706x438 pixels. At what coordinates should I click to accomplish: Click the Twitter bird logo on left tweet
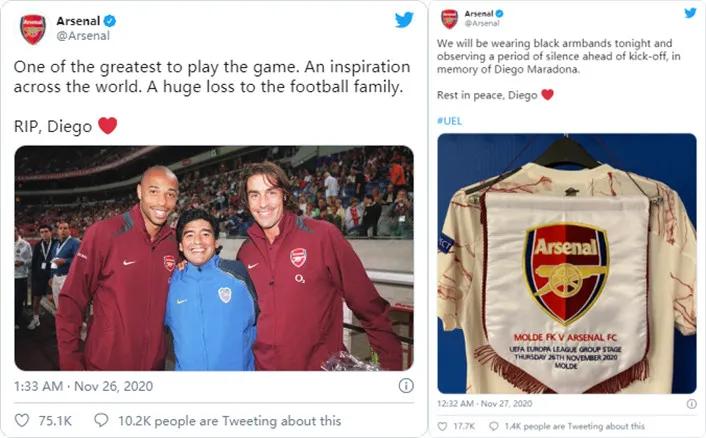(404, 20)
